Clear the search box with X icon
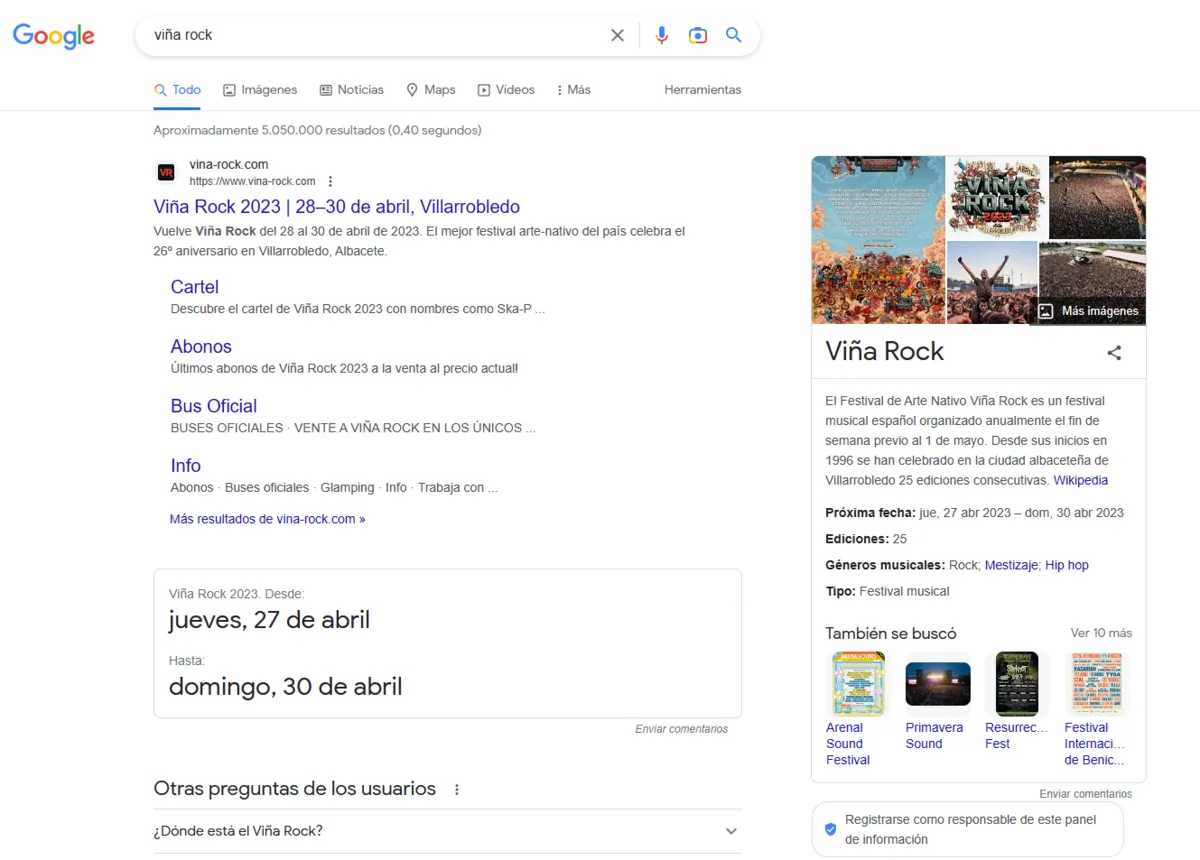This screenshot has width=1200, height=860. pyautogui.click(x=617, y=35)
